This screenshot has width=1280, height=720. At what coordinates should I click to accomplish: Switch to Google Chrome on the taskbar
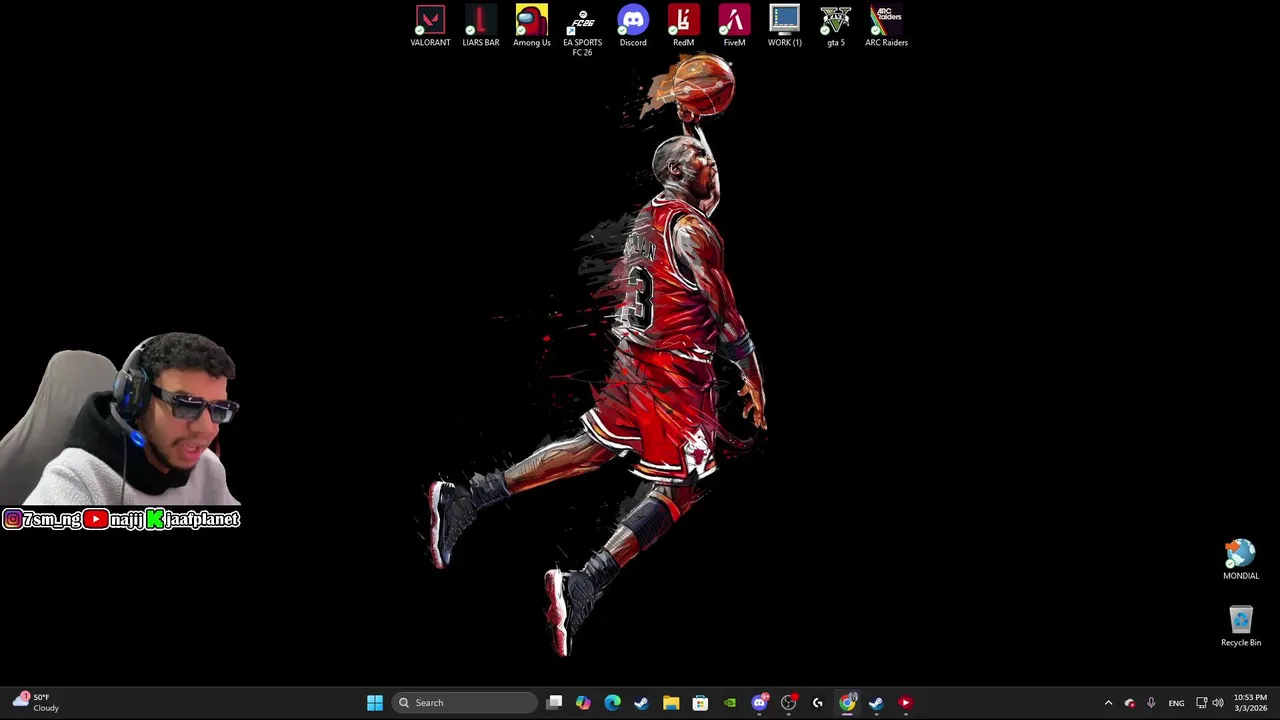pos(847,703)
